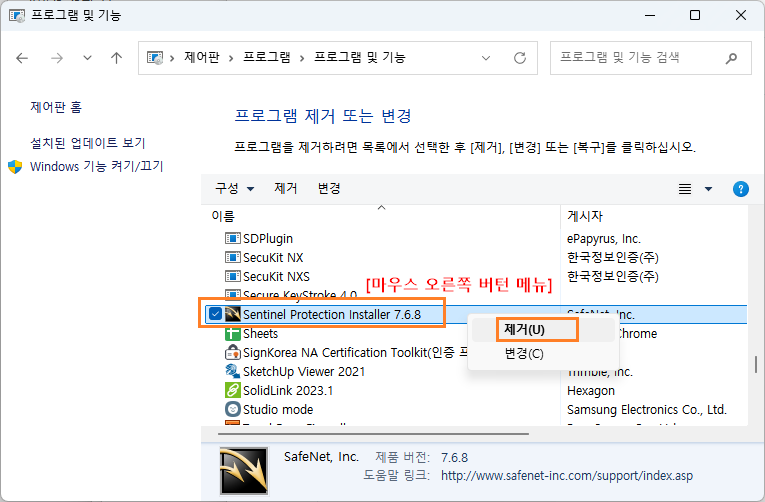Click the window title bar app icon

[x=17, y=16]
